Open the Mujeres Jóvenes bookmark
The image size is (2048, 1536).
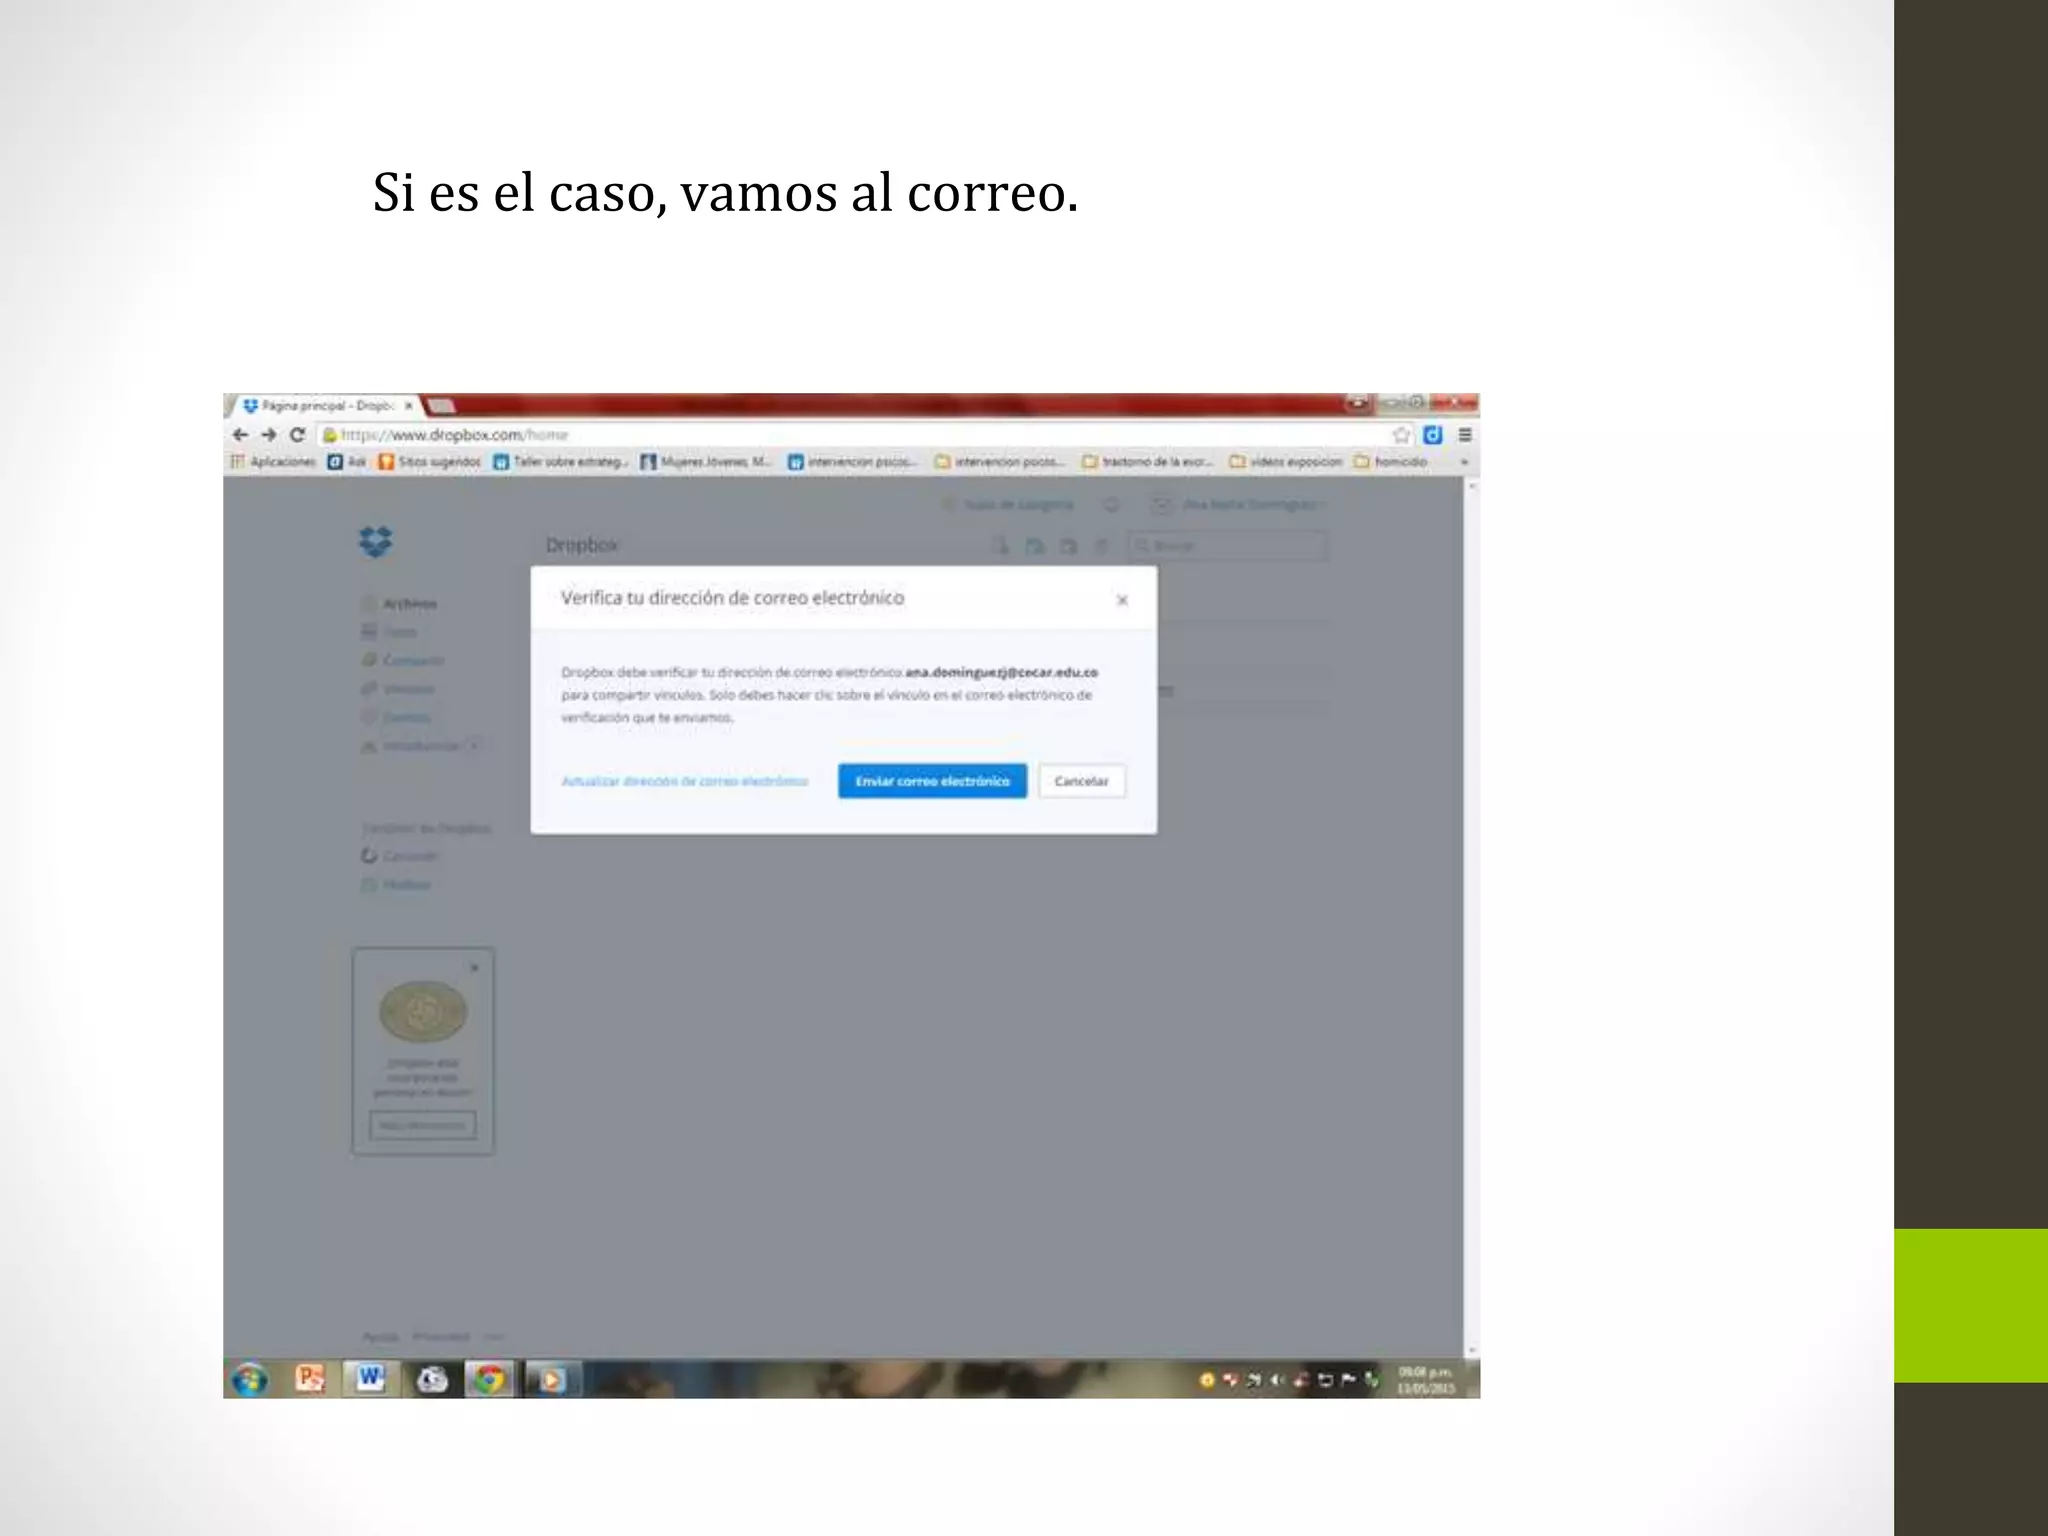click(x=706, y=462)
